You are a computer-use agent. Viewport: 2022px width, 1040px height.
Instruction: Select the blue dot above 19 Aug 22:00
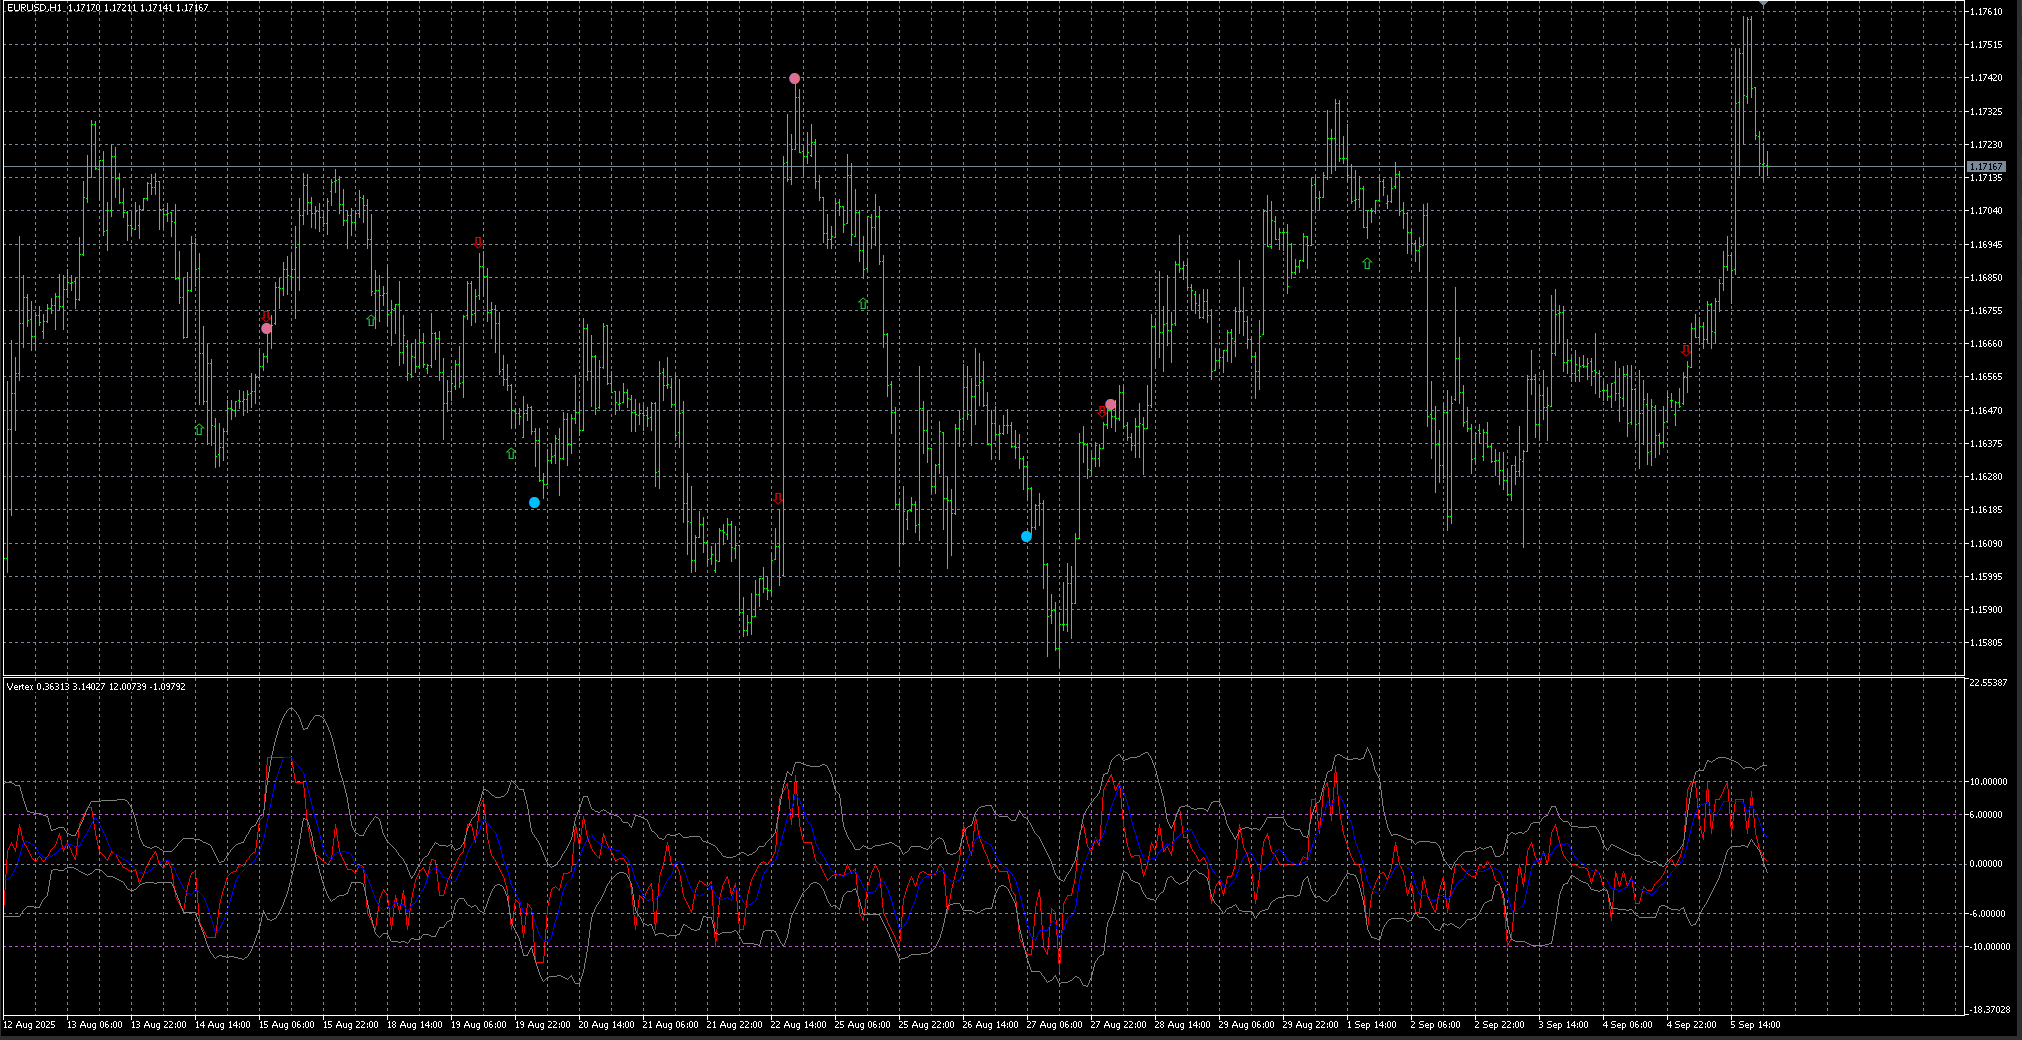tap(534, 502)
